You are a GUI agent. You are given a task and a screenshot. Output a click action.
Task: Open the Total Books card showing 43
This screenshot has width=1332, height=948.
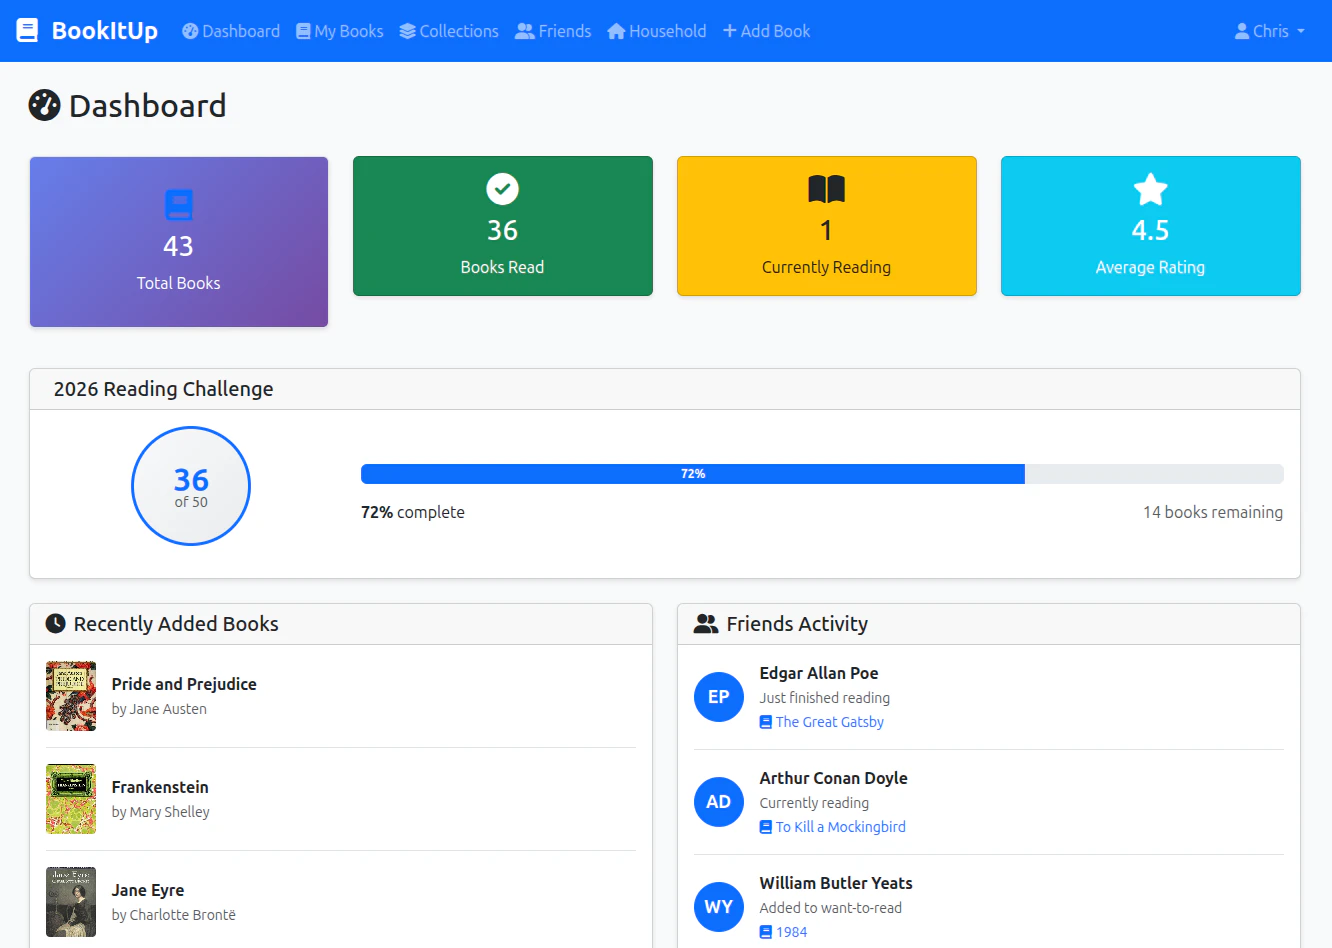(179, 242)
